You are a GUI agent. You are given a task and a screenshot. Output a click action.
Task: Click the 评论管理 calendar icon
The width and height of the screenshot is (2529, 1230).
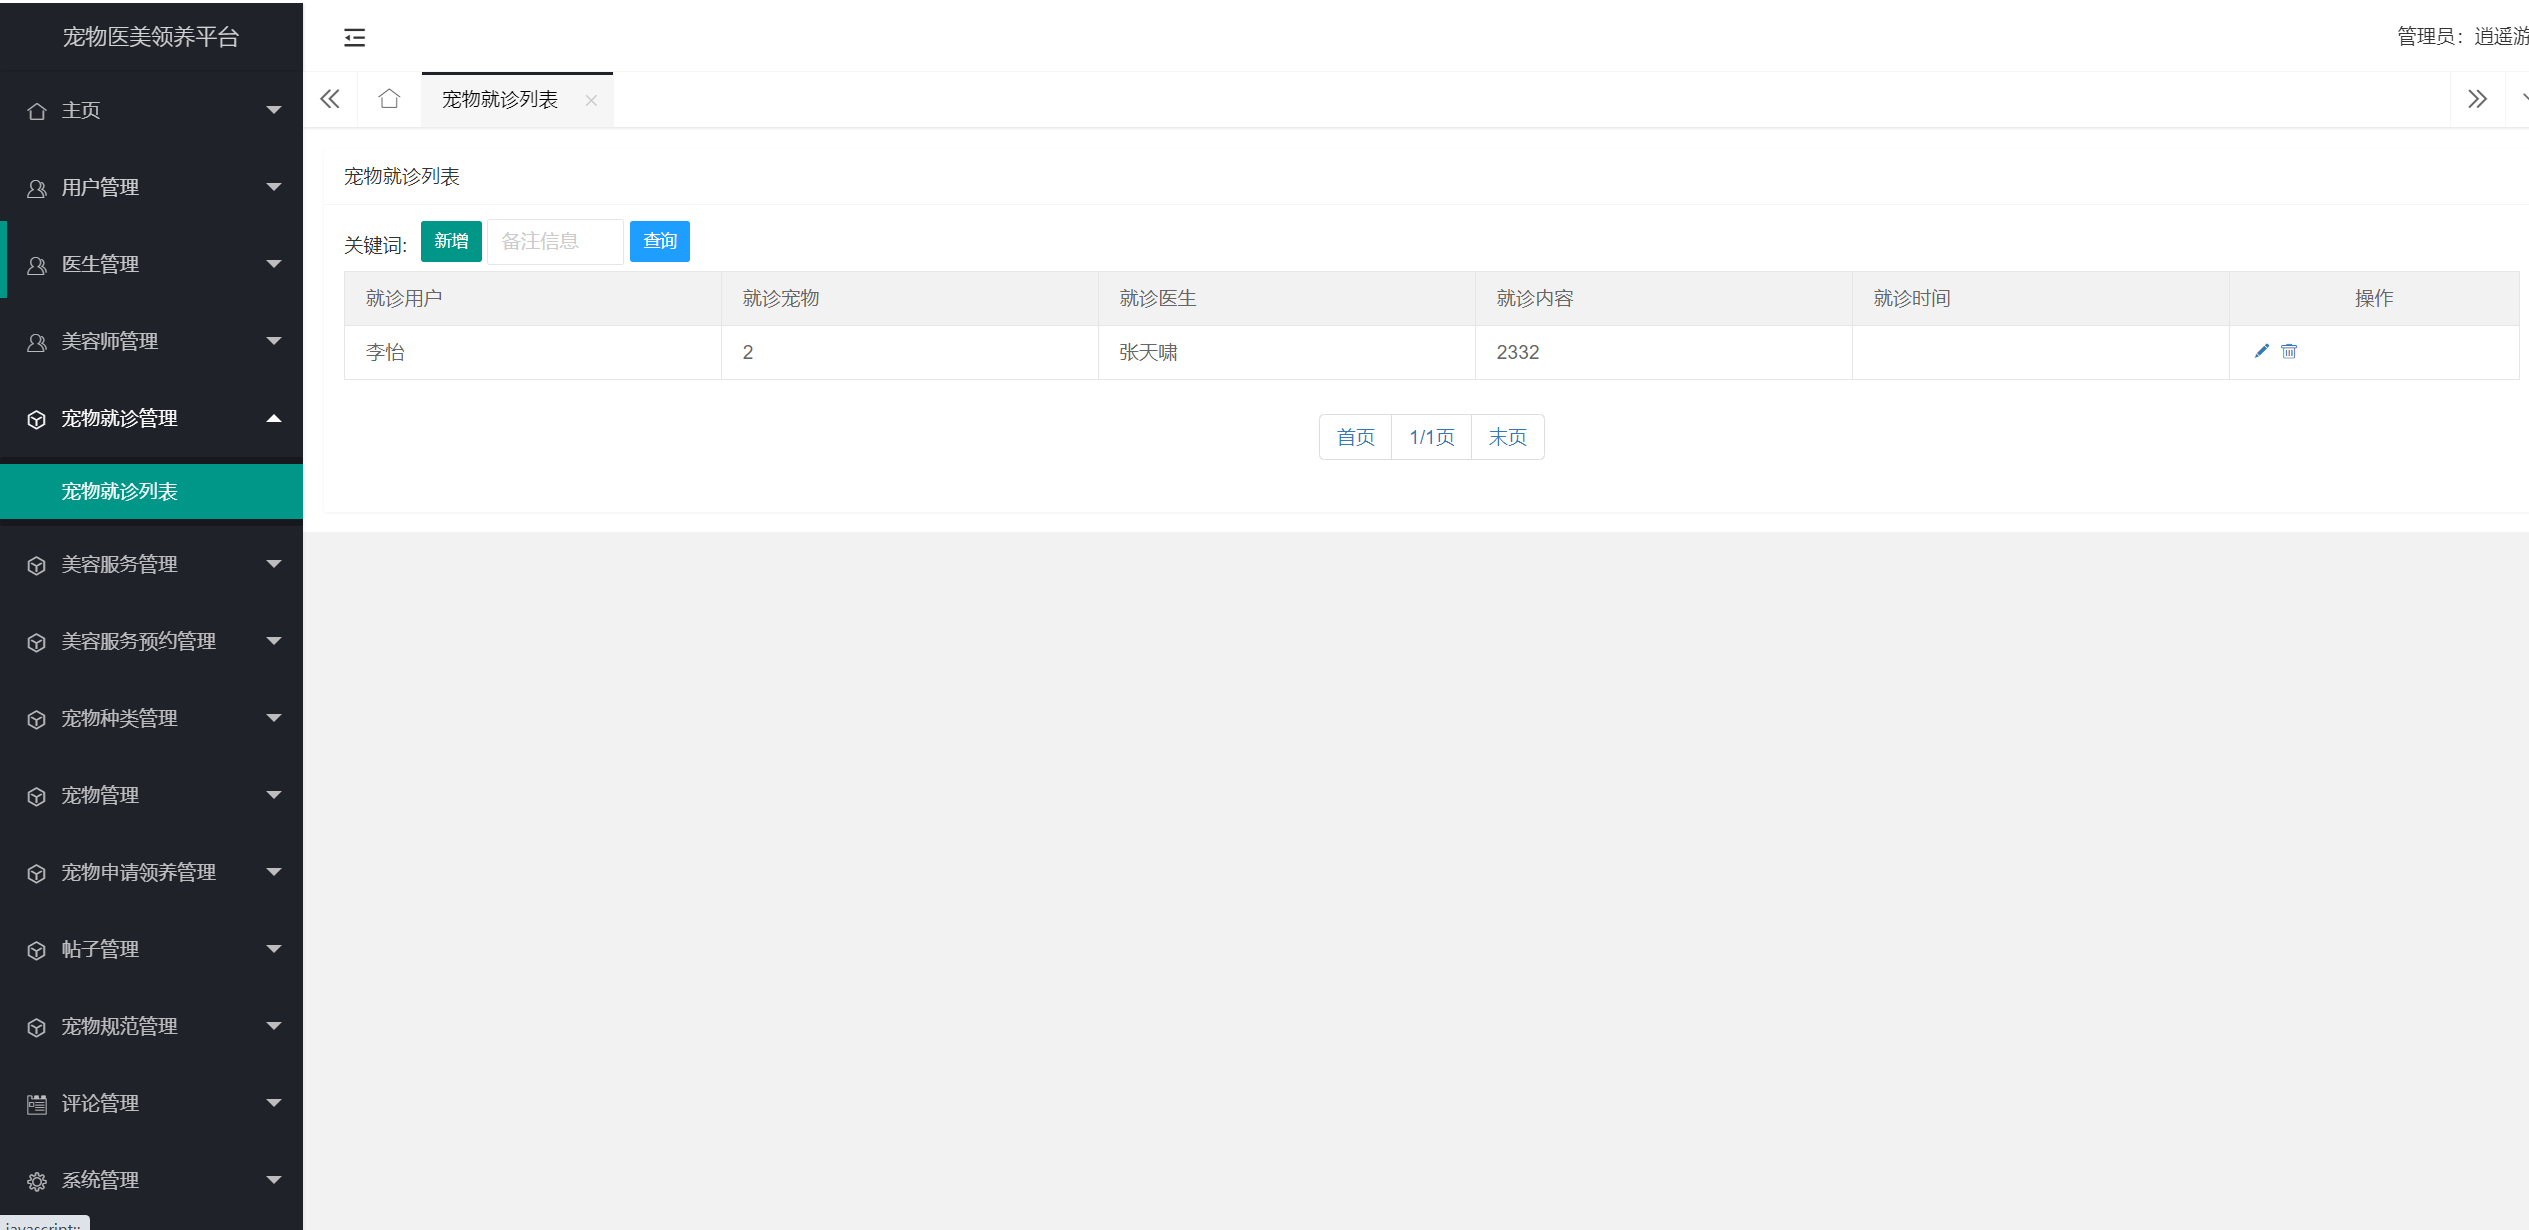click(x=37, y=1104)
